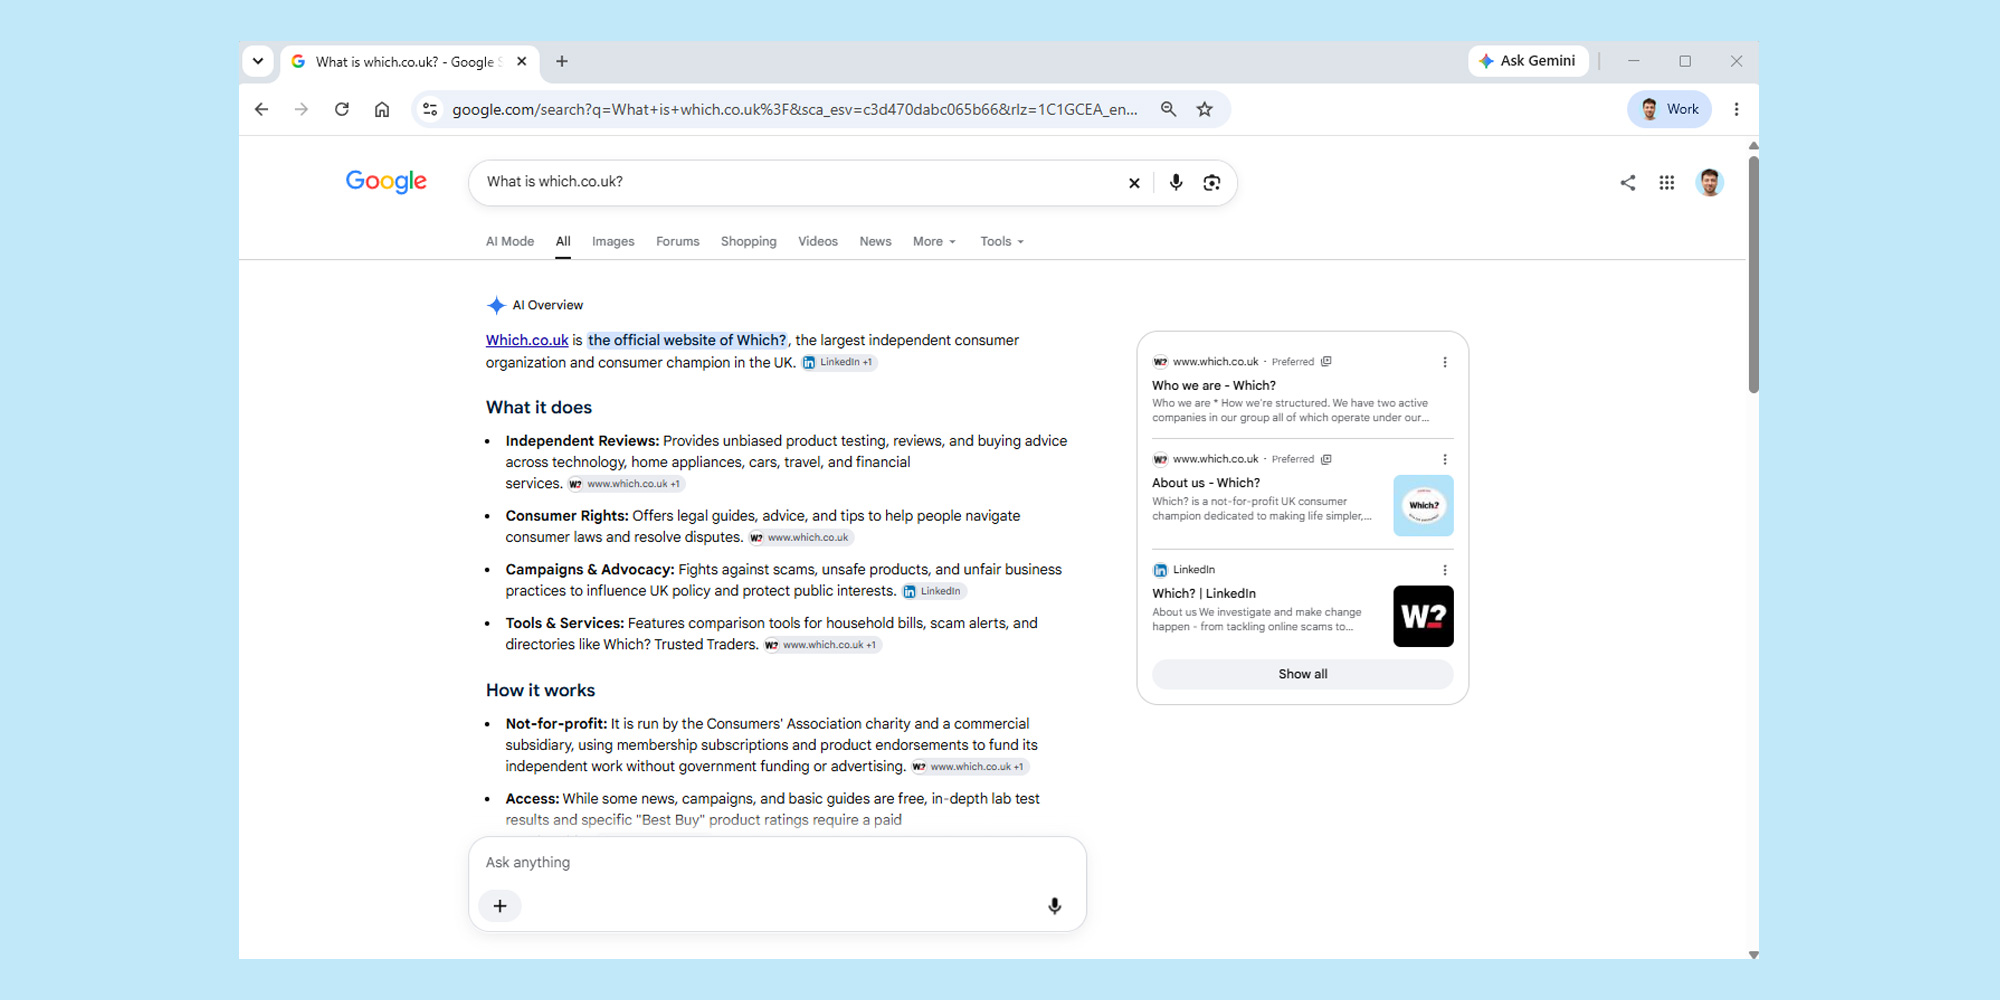Screen dimensions: 2000x1000
Task: Expand the tab search dropdown arrow
Action: point(258,61)
